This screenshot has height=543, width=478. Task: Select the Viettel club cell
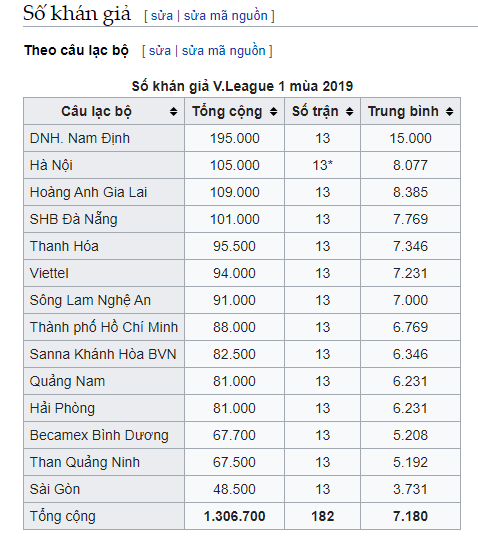(x=104, y=273)
